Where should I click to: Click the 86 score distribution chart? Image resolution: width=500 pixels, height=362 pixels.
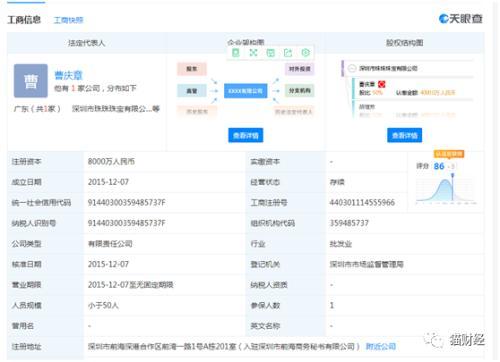point(446,191)
